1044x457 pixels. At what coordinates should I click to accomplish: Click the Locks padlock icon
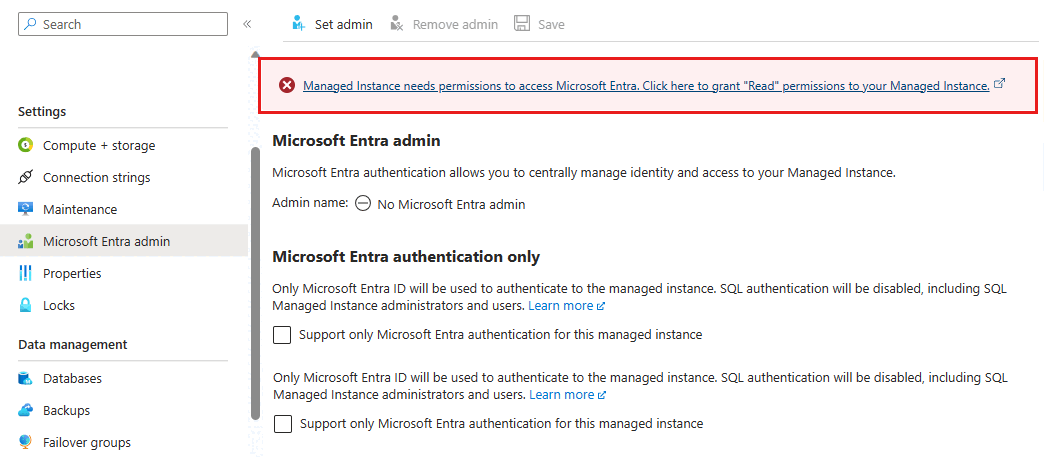tap(26, 305)
